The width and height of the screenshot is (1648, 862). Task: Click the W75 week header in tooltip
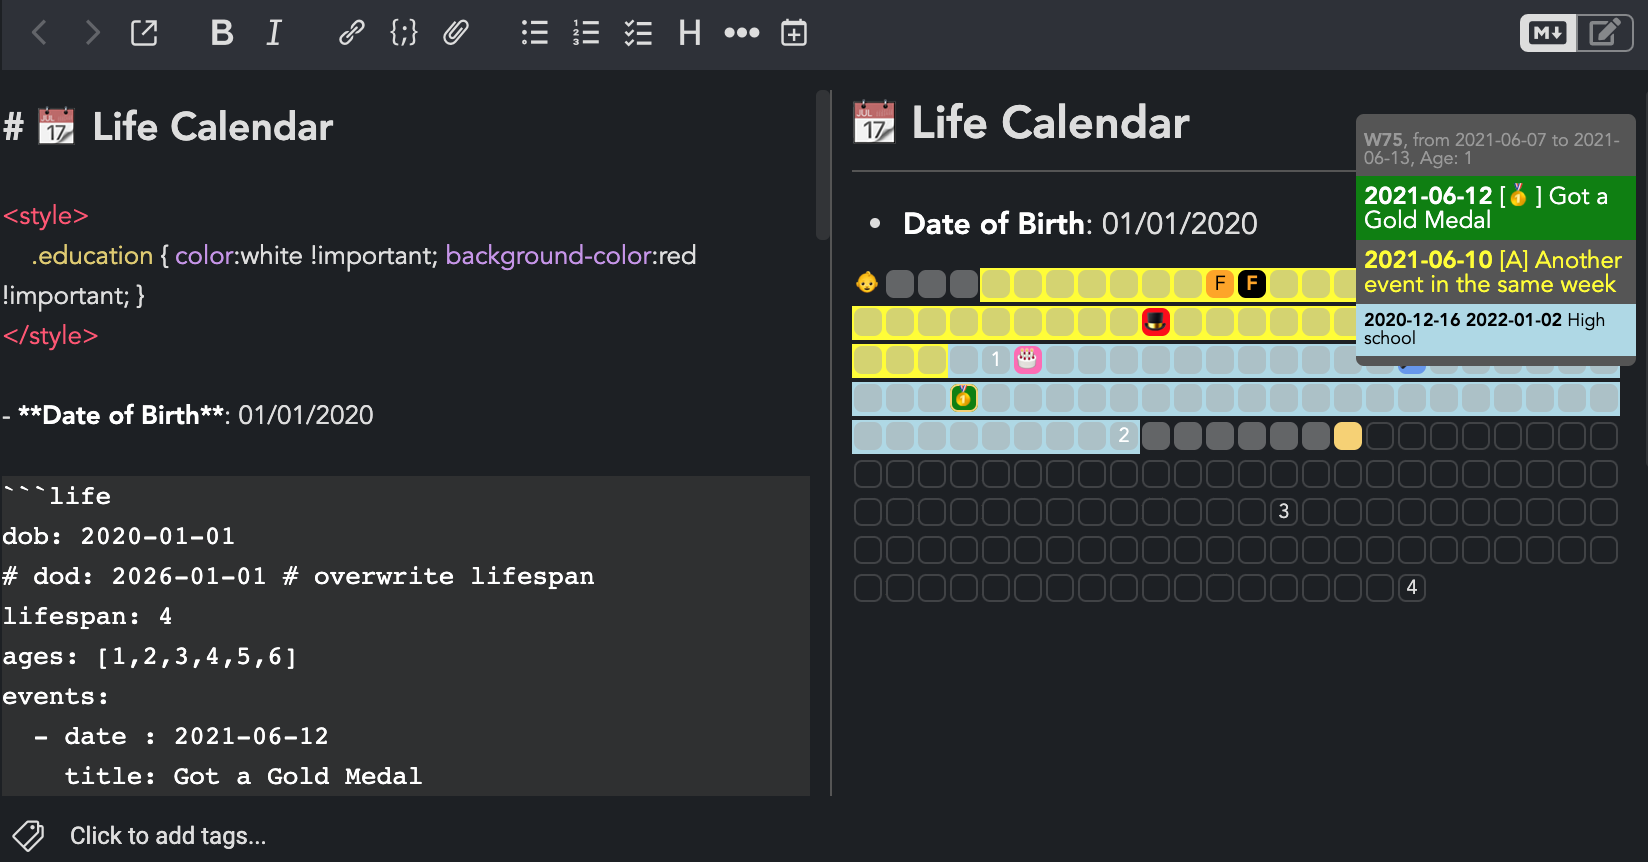pos(1495,149)
